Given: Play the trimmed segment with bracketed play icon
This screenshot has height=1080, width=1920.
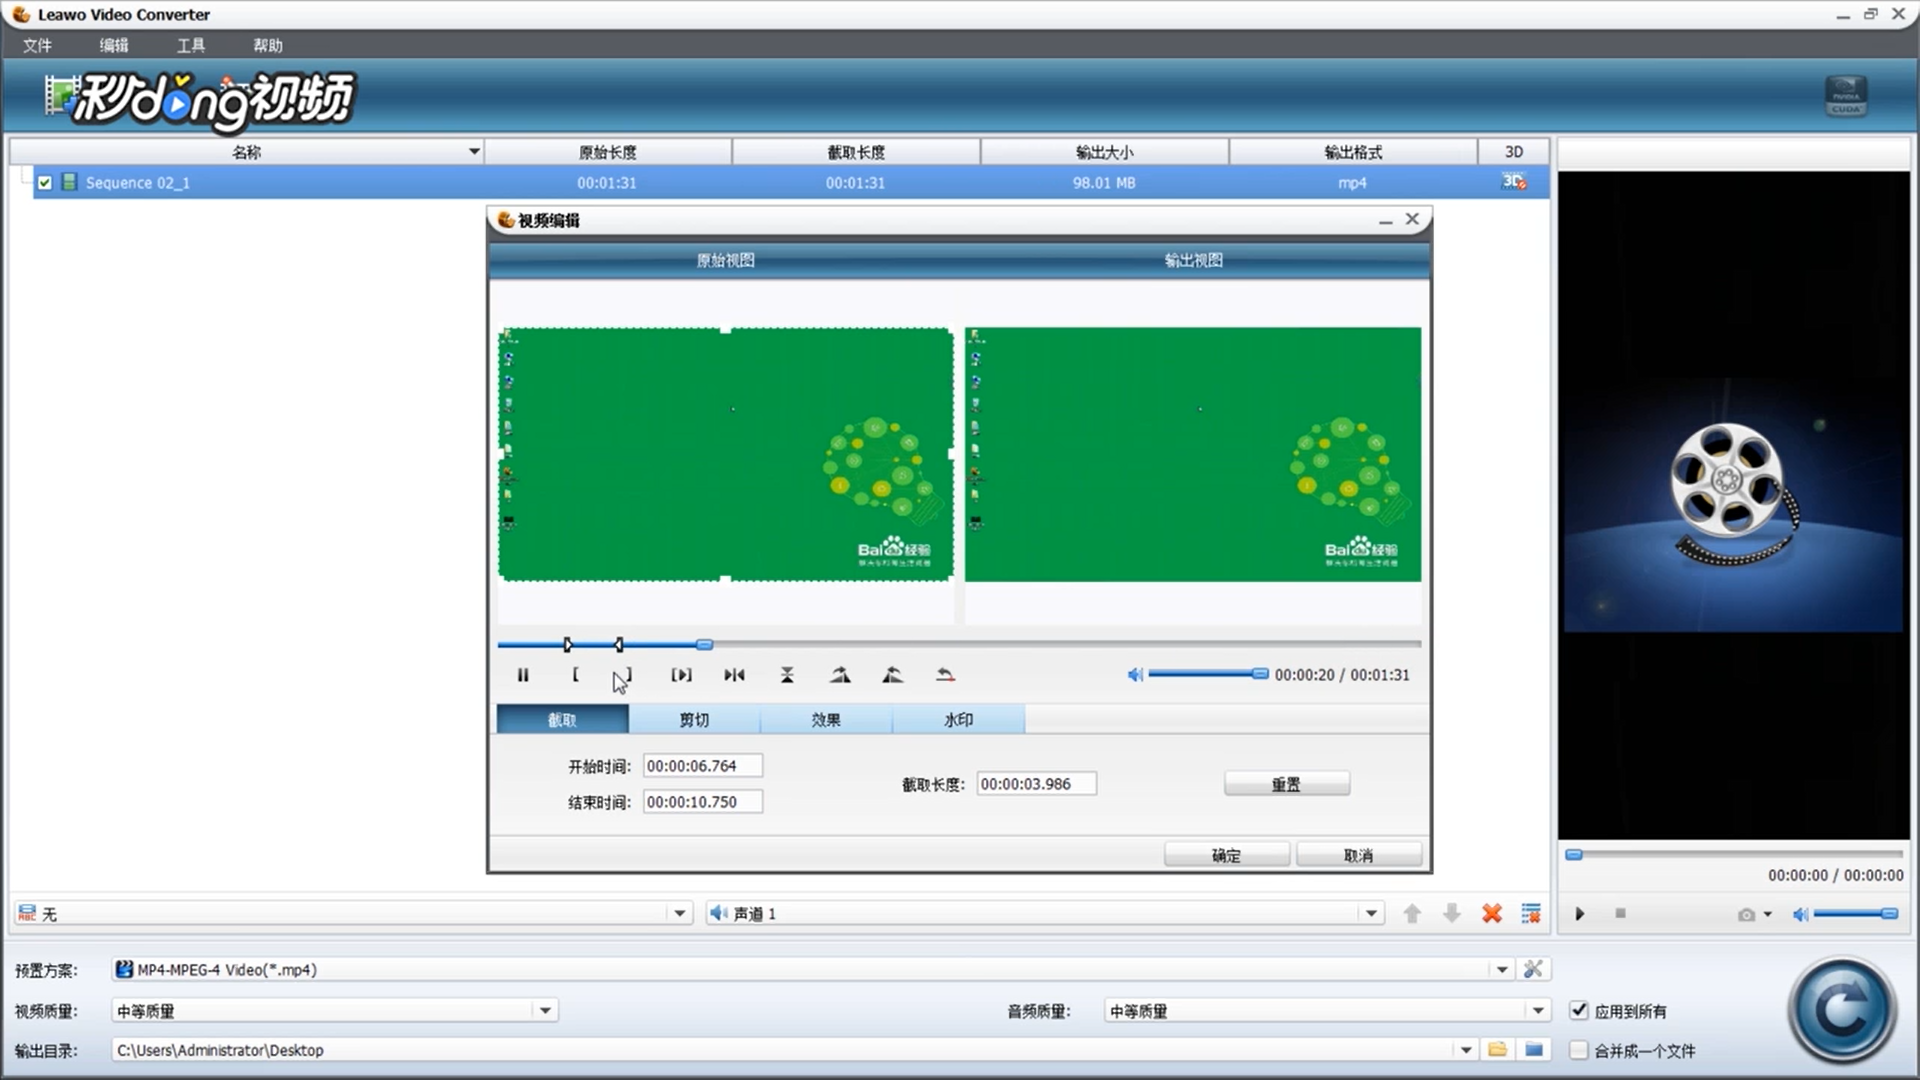Looking at the screenshot, I should [x=681, y=675].
